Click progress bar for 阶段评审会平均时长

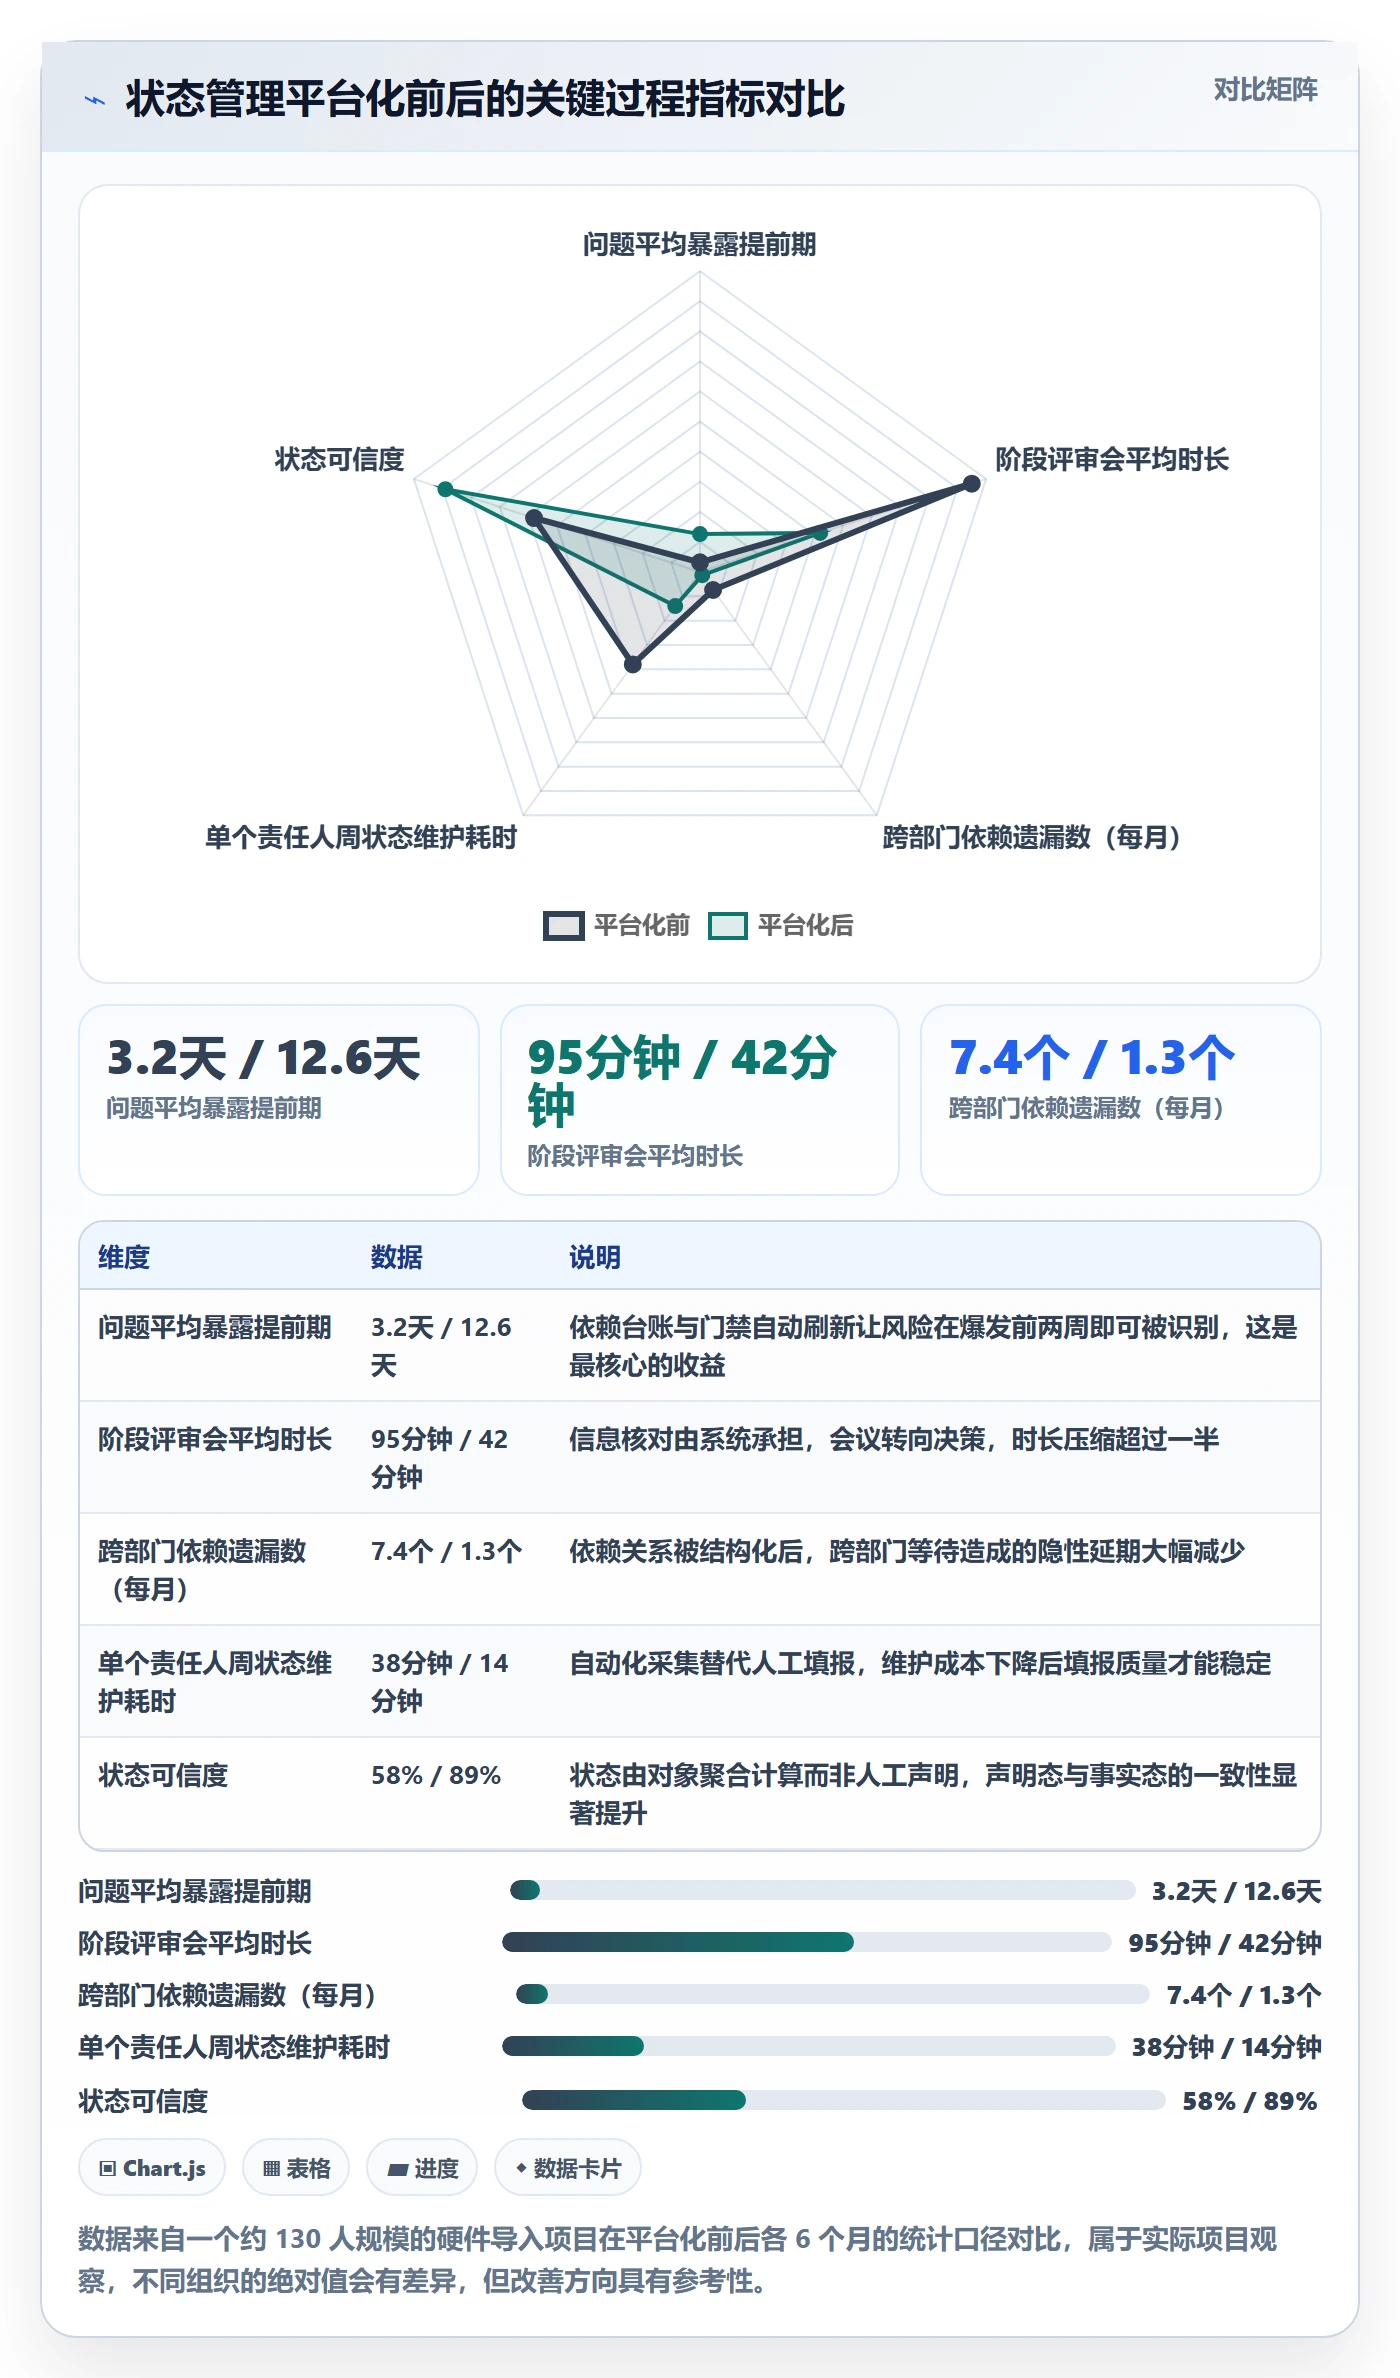(x=806, y=1942)
